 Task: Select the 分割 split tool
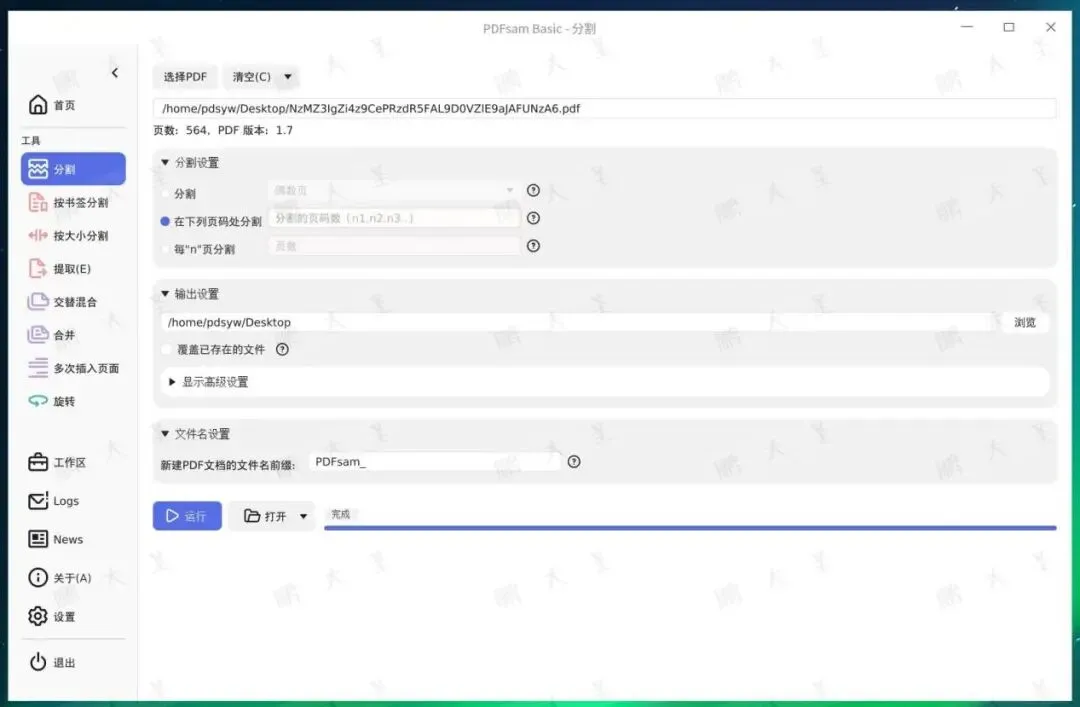(73, 169)
